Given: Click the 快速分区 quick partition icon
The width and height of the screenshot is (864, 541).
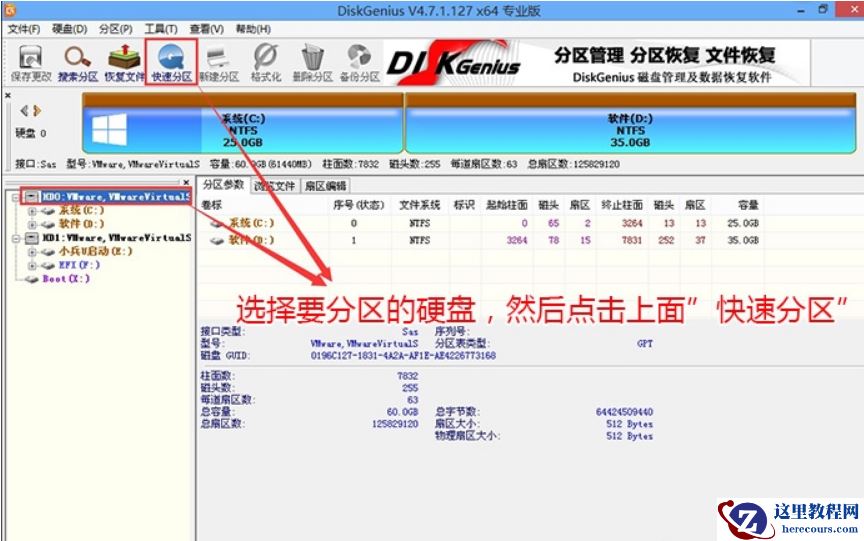Looking at the screenshot, I should [171, 57].
